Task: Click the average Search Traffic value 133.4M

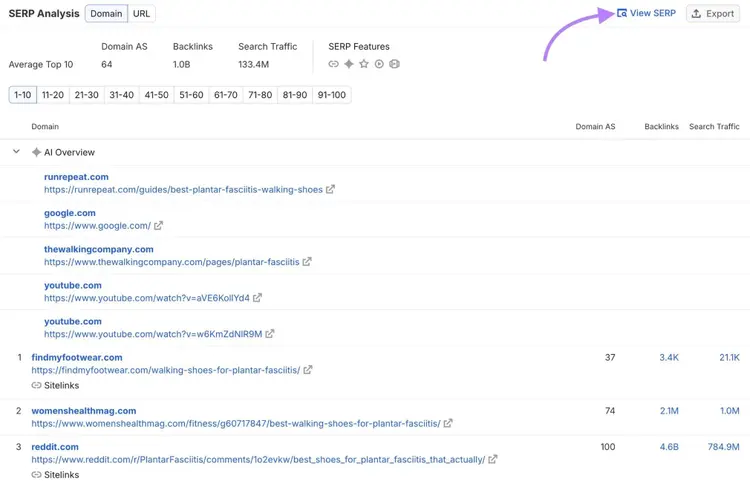Action: [x=254, y=64]
